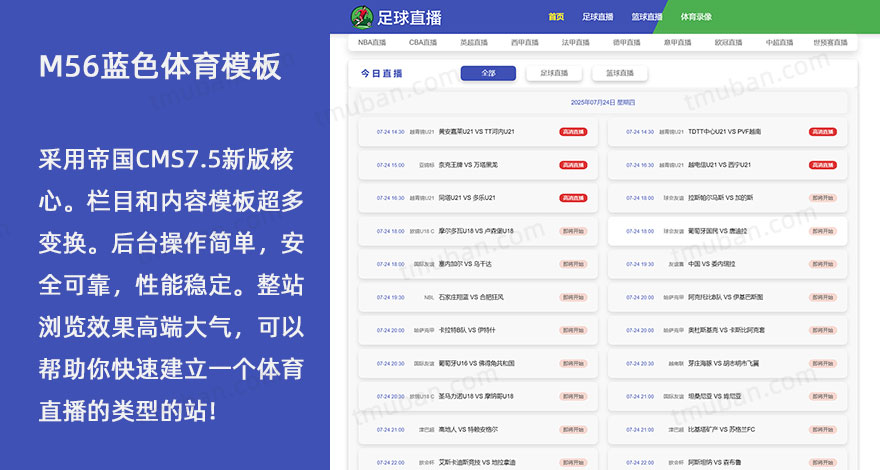Viewport: 880px width, 470px height.
Task: Click 高清直播 badge for 黄安嘉莱U21 match
Action: pos(573,132)
